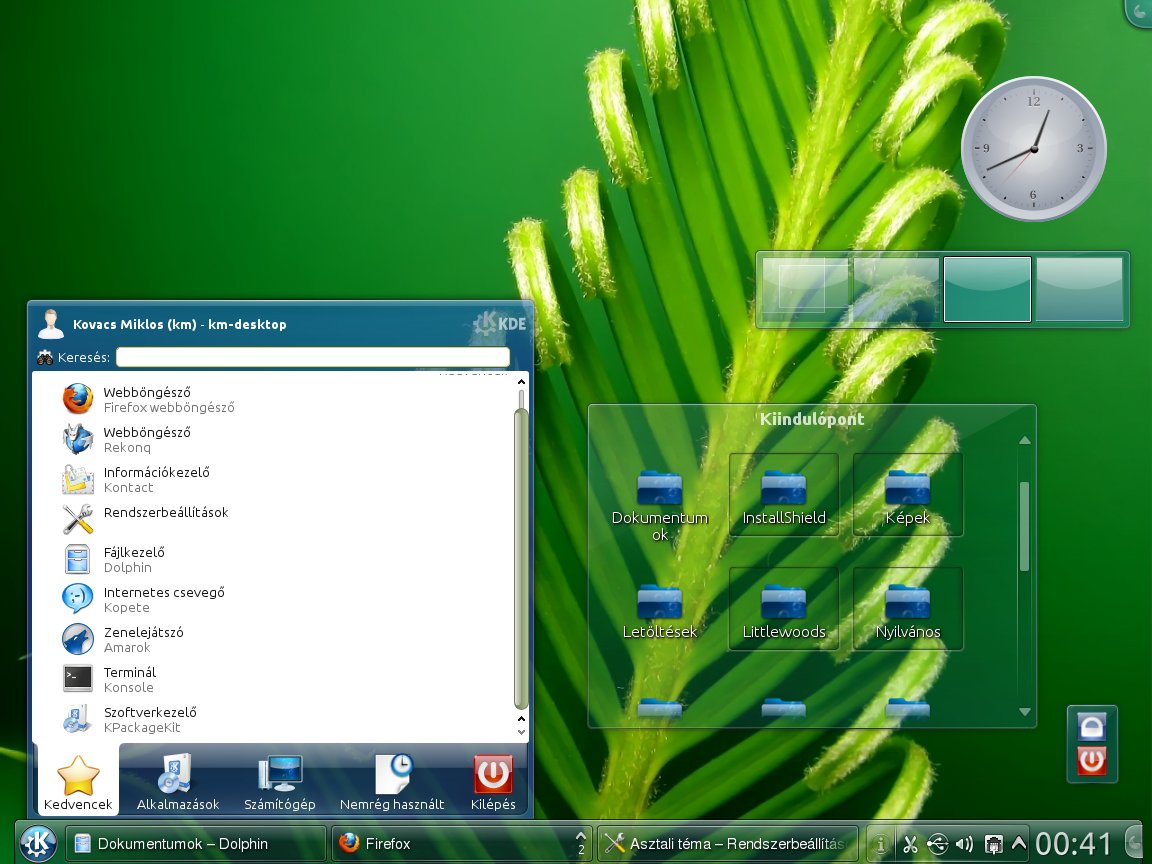Click the launcher favorites scrollbar handle

(x=522, y=558)
